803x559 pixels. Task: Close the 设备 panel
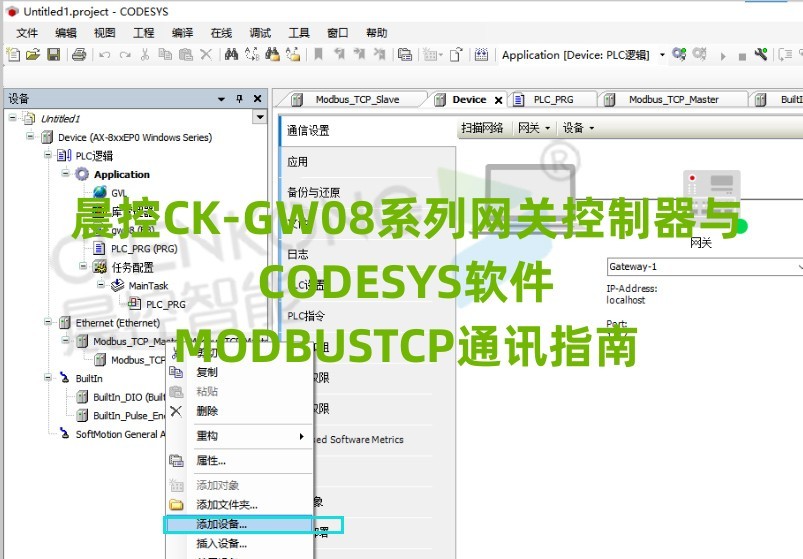(258, 99)
